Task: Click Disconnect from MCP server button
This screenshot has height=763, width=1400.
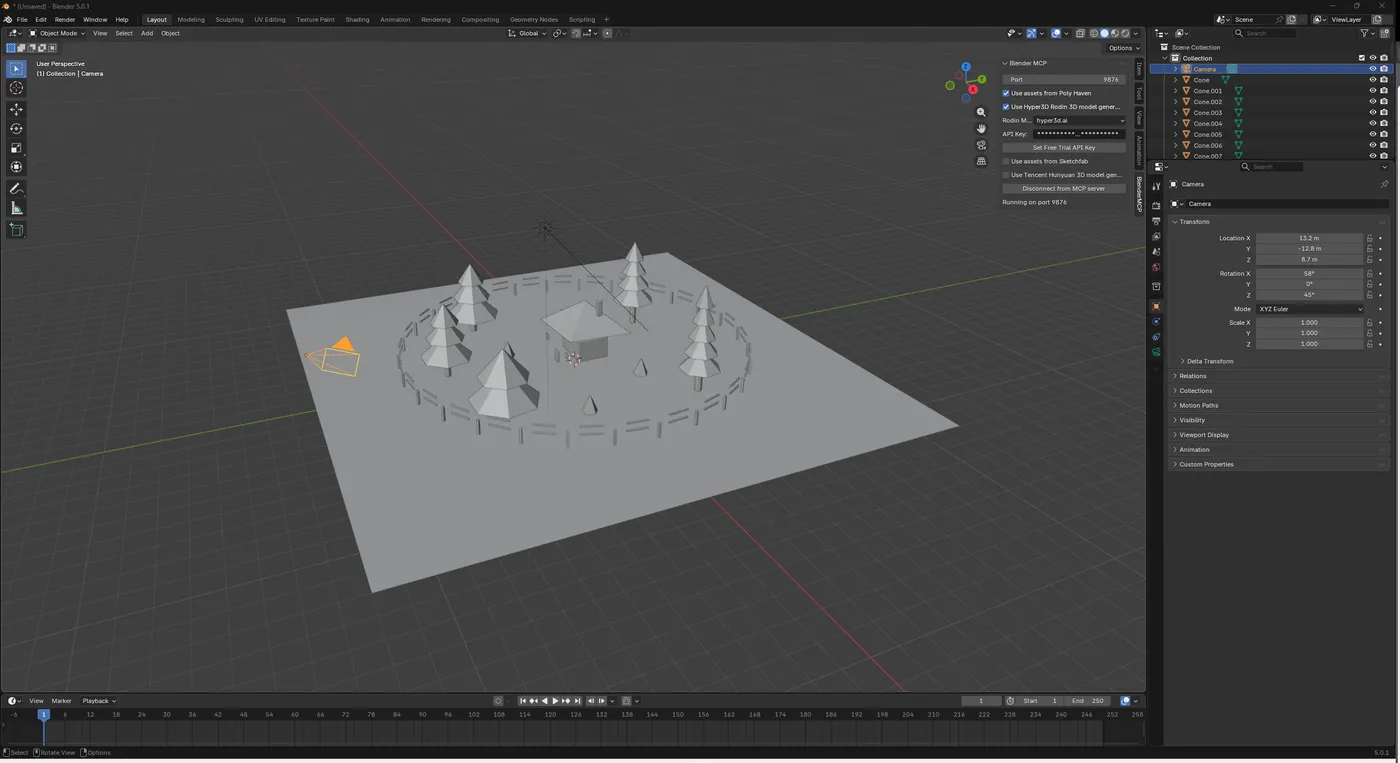Action: pos(1063,188)
